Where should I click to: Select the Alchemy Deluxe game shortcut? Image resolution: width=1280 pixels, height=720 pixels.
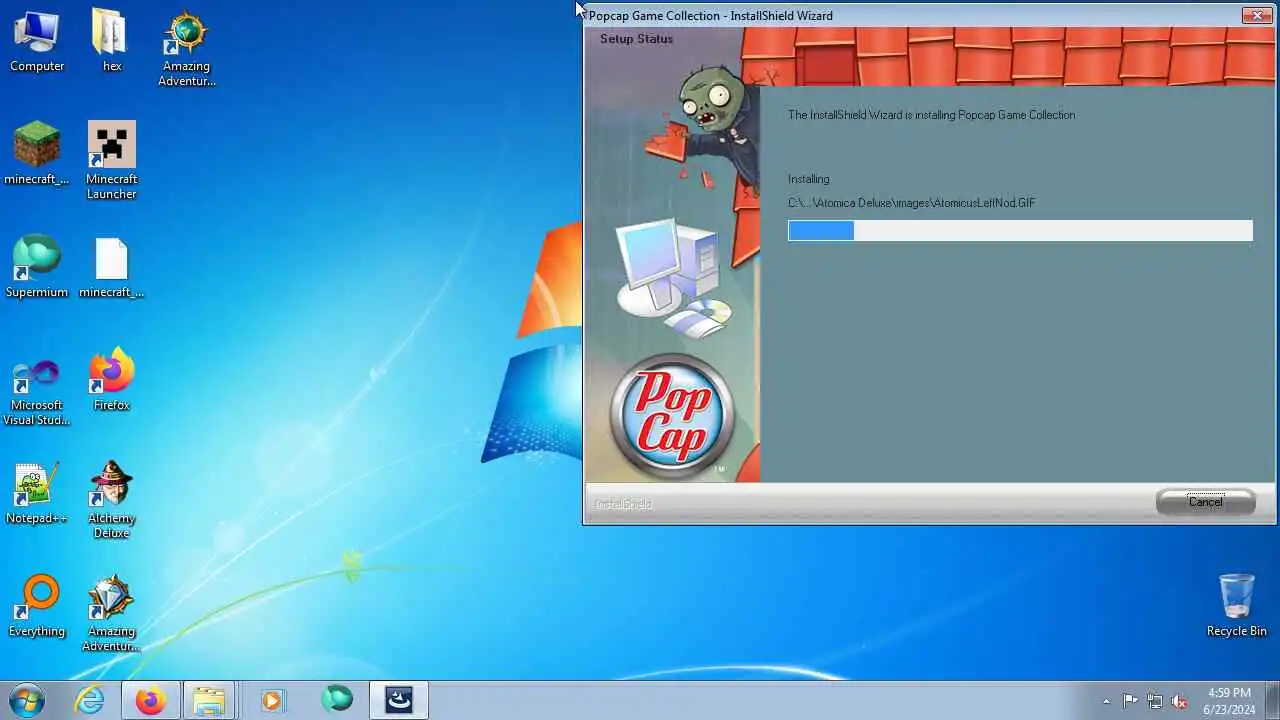tap(111, 500)
